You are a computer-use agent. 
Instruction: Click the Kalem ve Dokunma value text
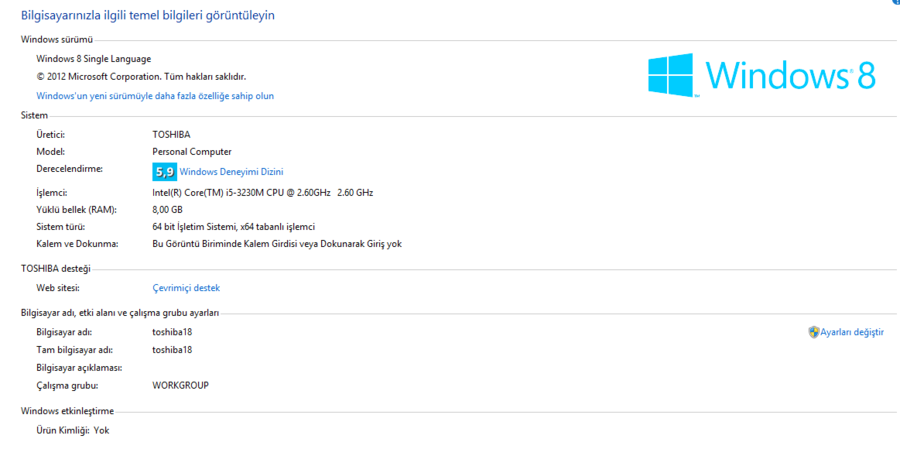(277, 244)
